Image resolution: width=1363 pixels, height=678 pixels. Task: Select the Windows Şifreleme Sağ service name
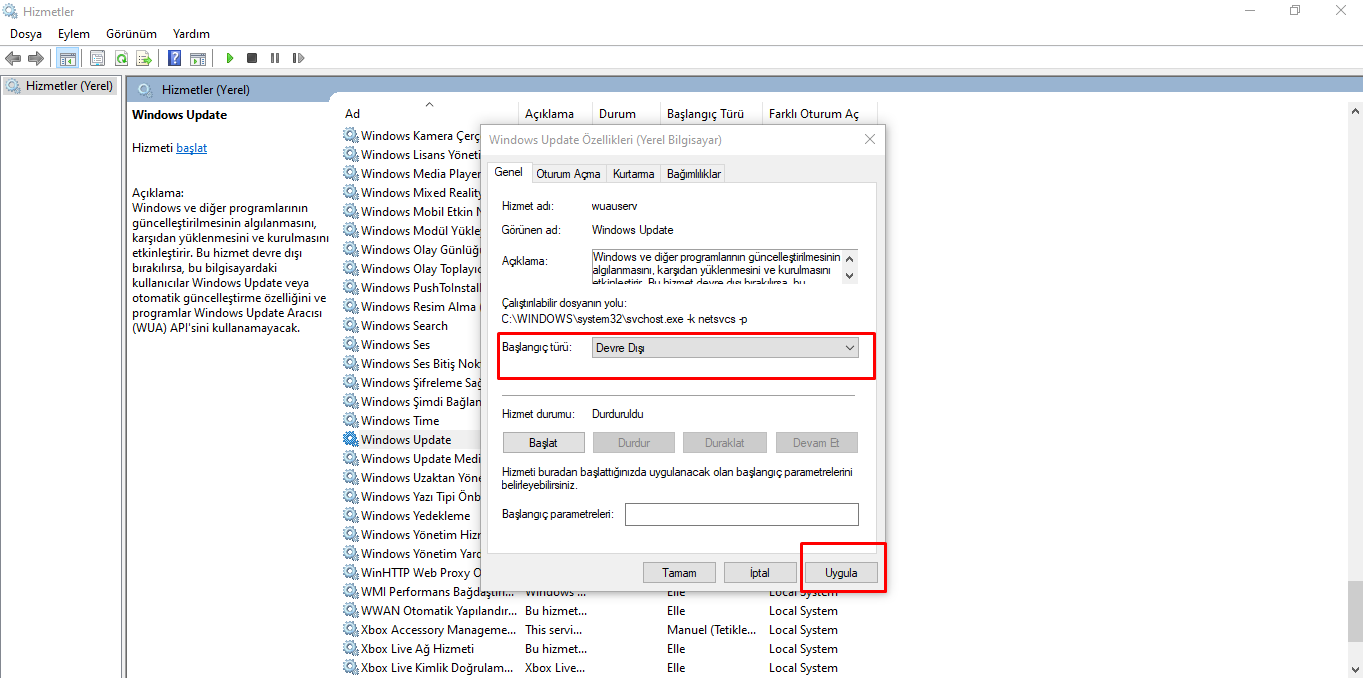coord(420,382)
